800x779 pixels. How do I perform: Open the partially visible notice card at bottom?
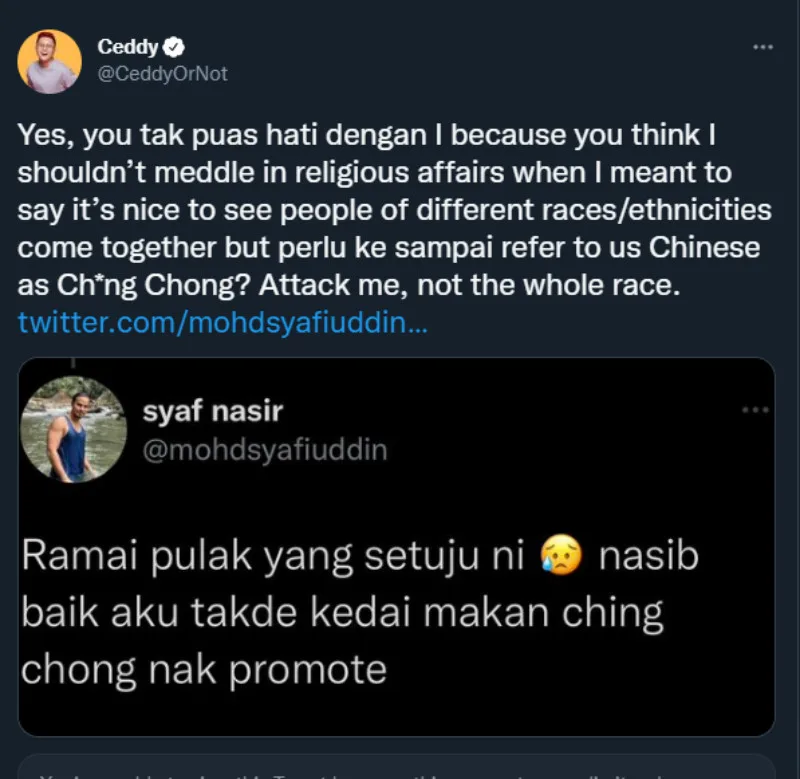[x=396, y=766]
